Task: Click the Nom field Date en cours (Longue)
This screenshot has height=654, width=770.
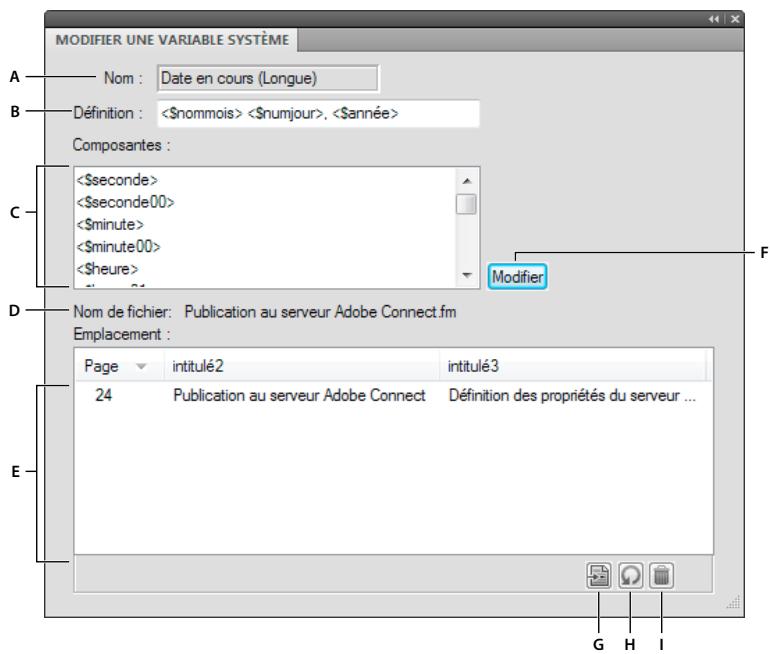Action: pos(268,79)
